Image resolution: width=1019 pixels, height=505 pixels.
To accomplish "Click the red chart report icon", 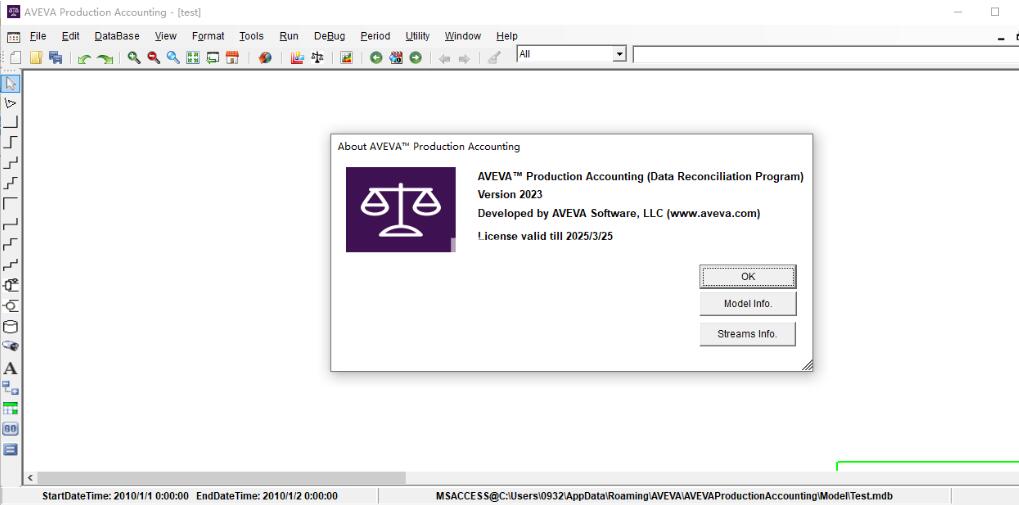I will point(297,58).
